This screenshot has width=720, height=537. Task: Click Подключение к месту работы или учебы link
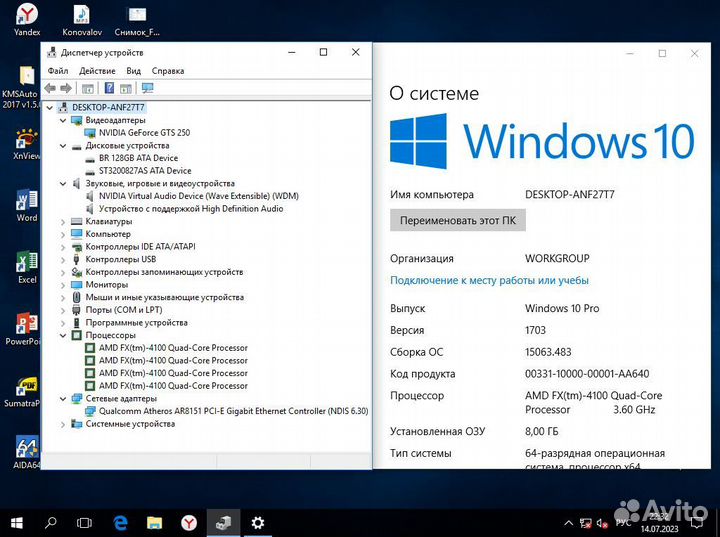coord(489,280)
